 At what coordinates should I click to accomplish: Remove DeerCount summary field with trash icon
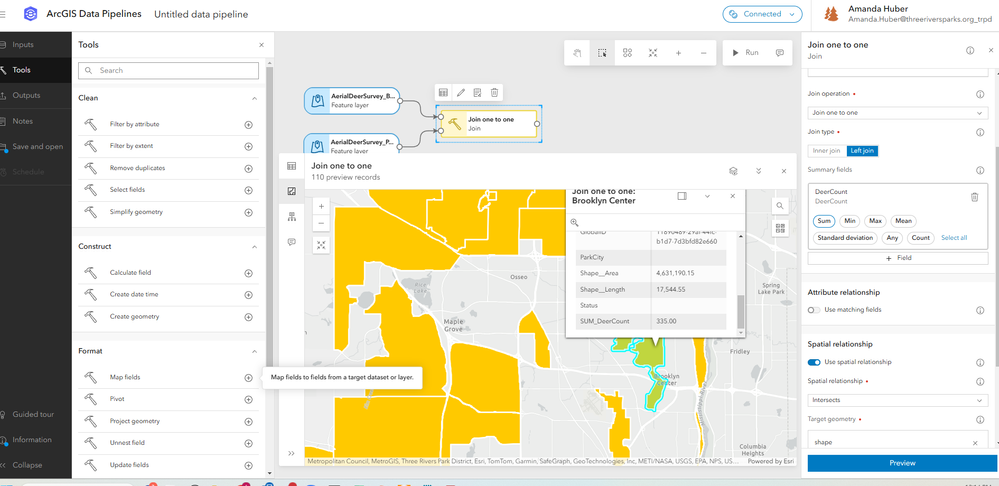pyautogui.click(x=974, y=197)
